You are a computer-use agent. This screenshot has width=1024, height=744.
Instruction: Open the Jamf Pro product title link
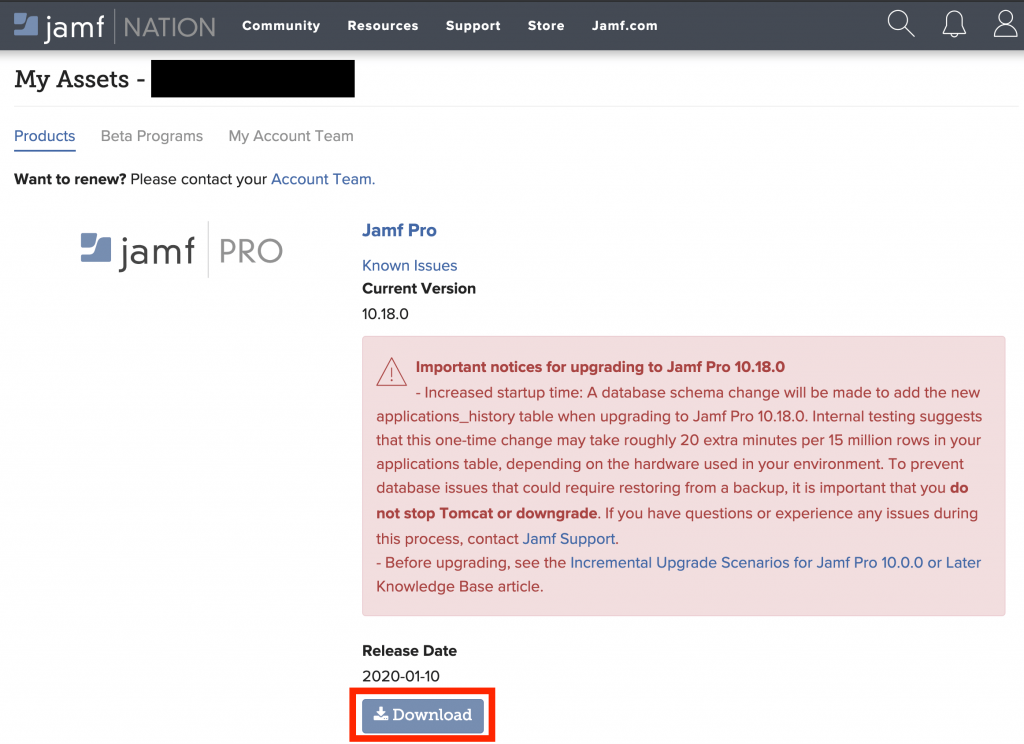pos(399,230)
